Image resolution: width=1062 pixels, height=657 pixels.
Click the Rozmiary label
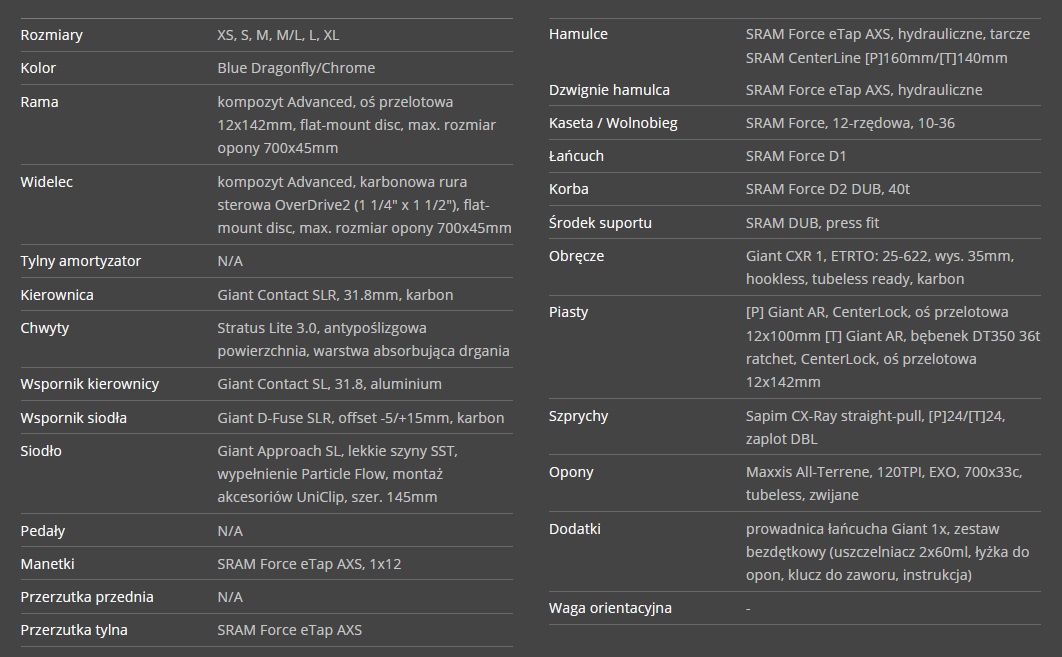pyautogui.click(x=51, y=35)
